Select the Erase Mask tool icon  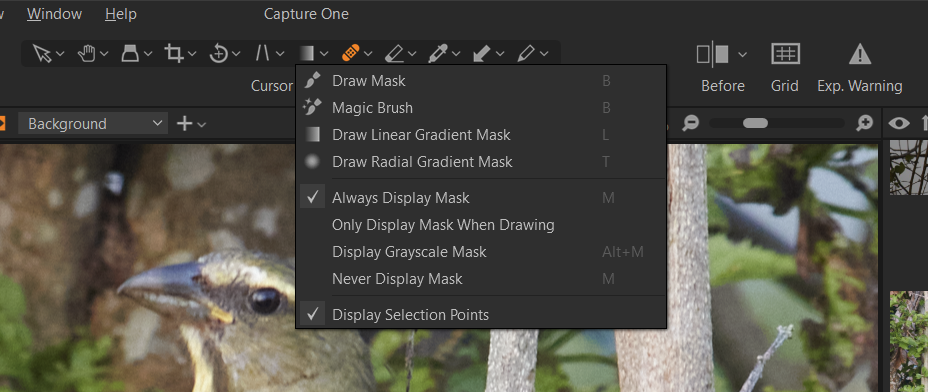[394, 54]
